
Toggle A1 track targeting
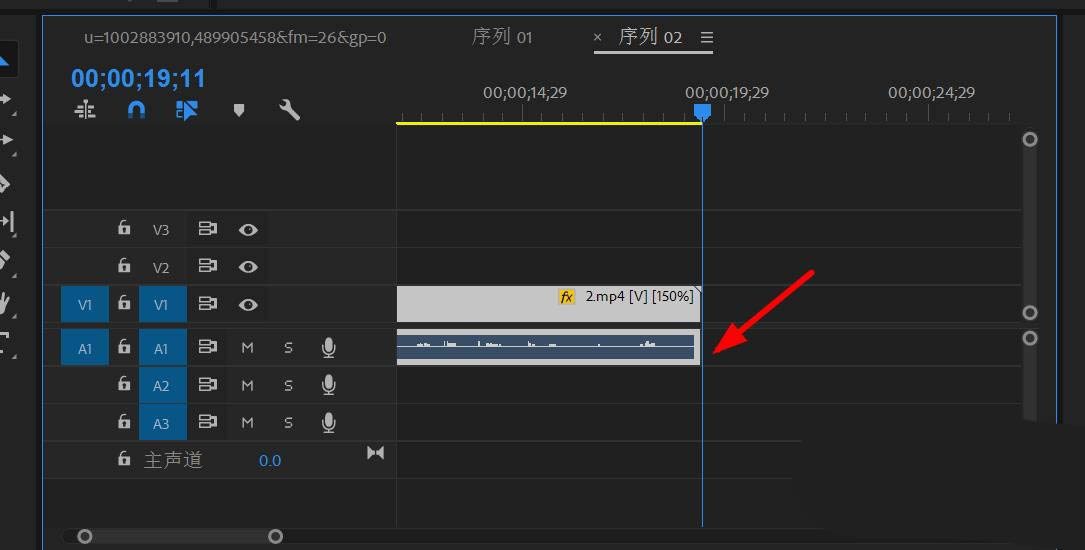pos(163,348)
